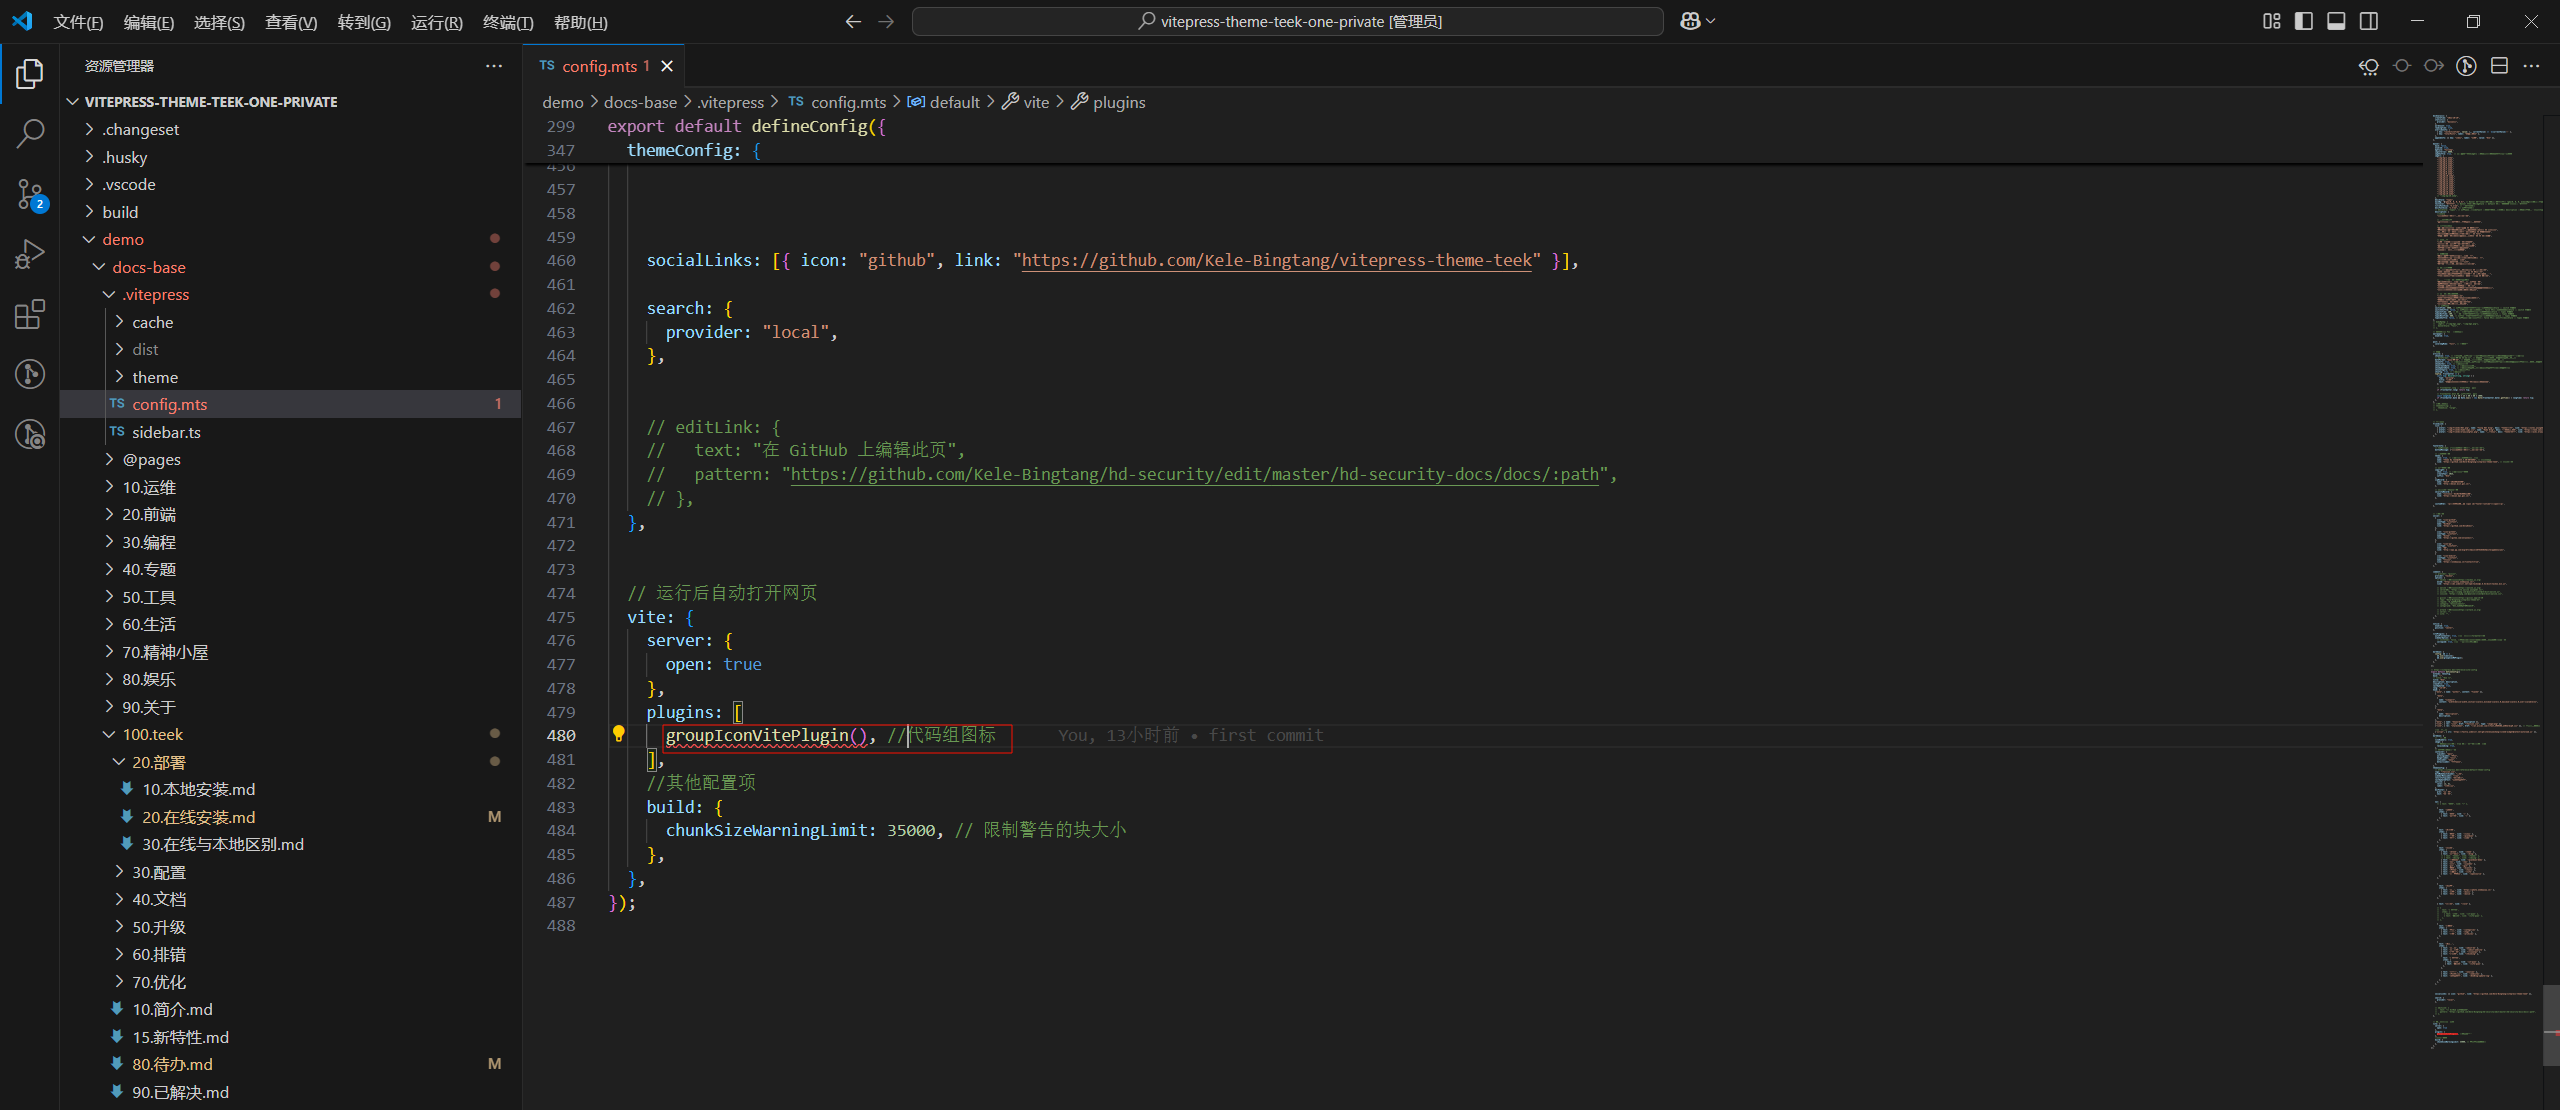Click the git blame annotation first commit
This screenshot has width=2560, height=1110.
[1191, 735]
